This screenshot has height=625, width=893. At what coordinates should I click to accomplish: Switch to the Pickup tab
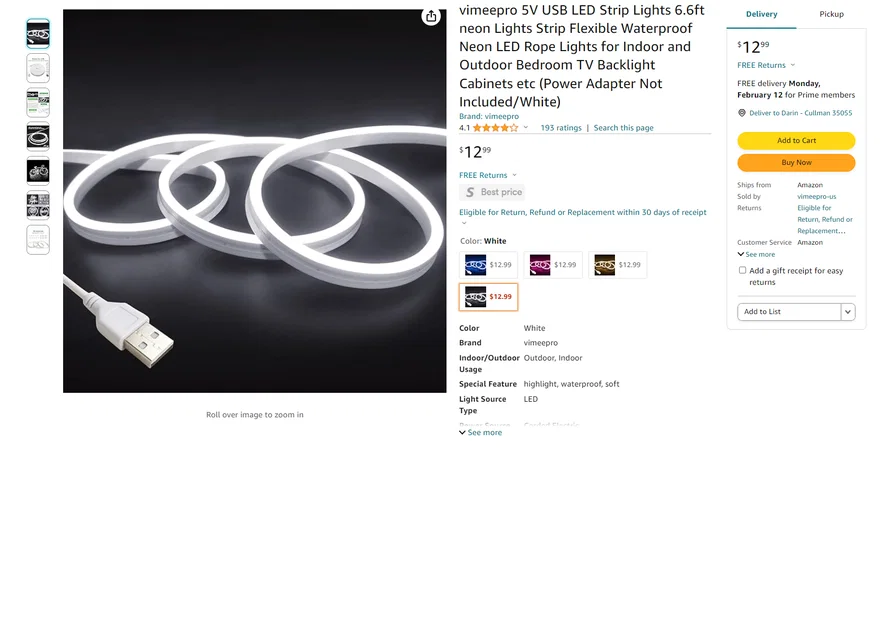831,14
